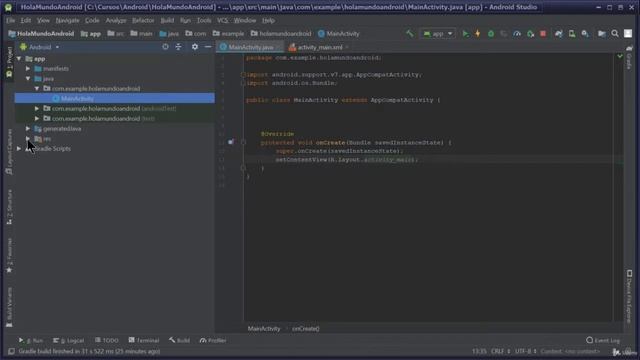This screenshot has width=640, height=360.
Task: Open the Android project view dropdown
Action: coord(40,47)
